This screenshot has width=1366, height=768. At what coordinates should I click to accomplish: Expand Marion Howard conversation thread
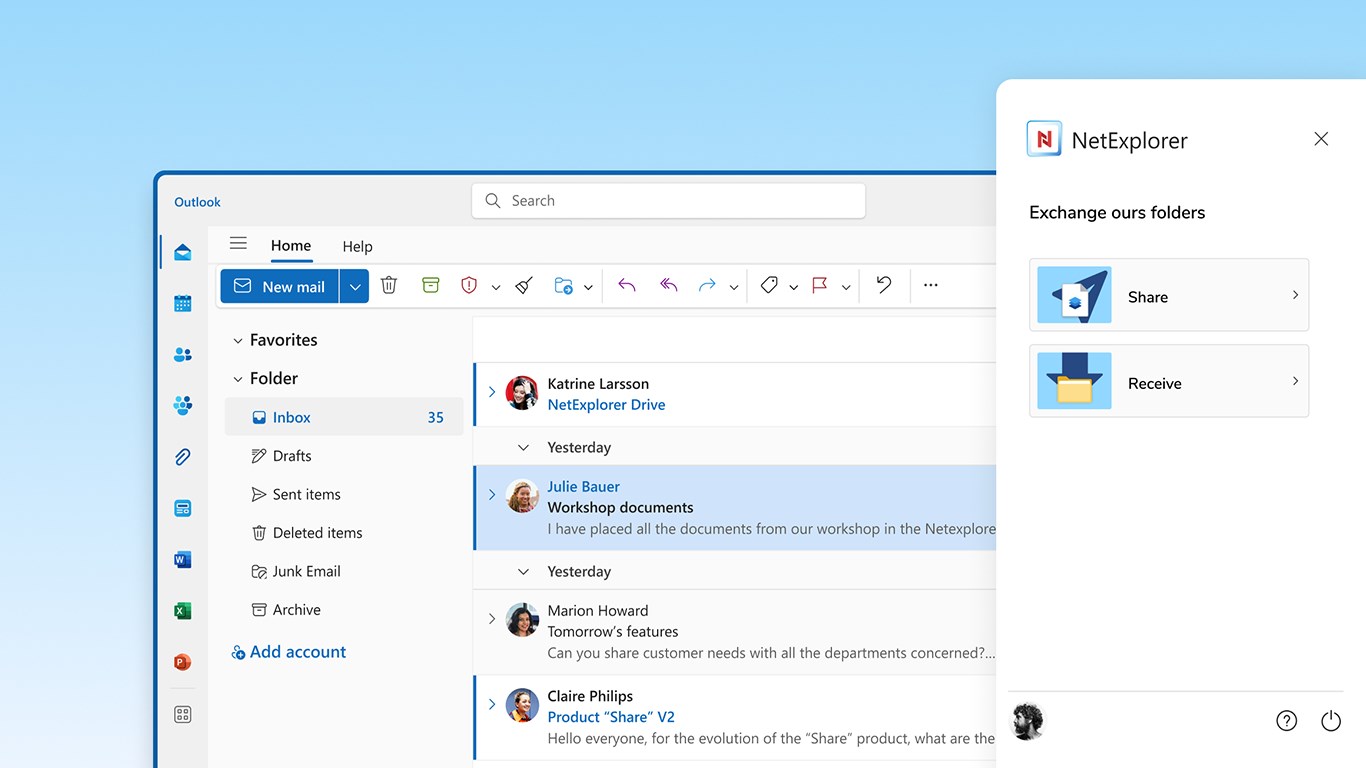(x=492, y=619)
